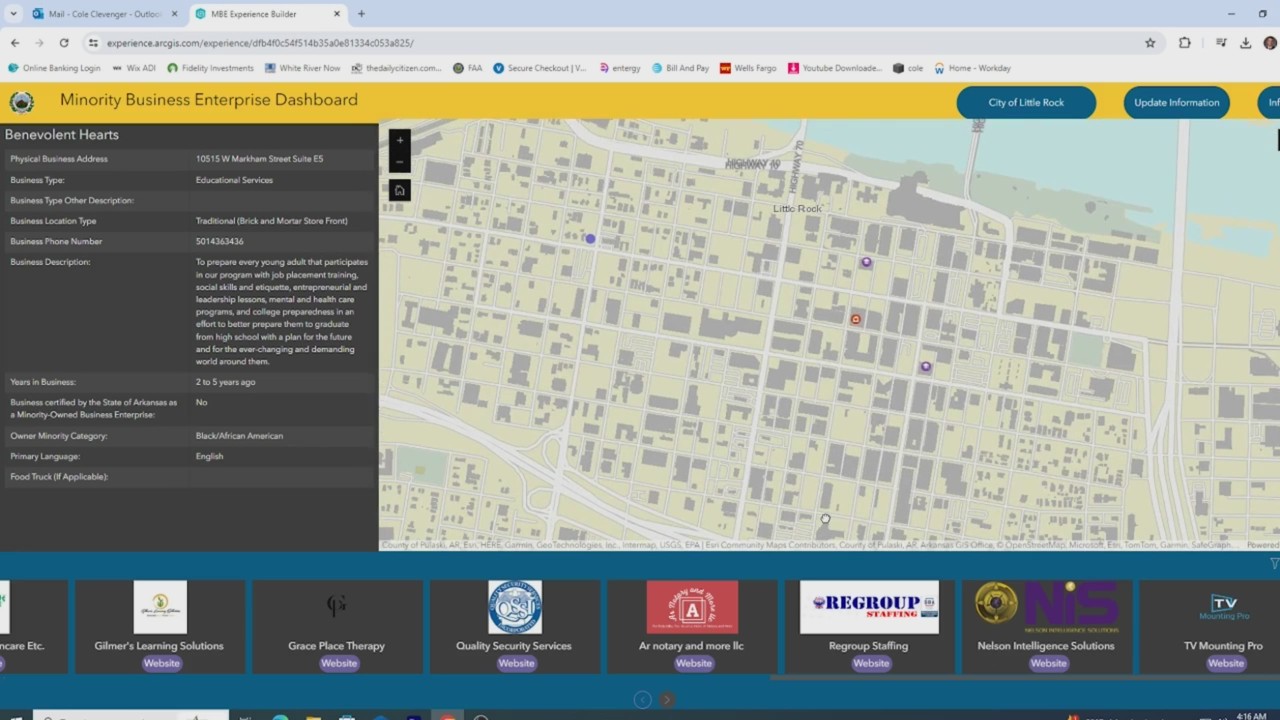This screenshot has height=720, width=1280.
Task: Zoom in on the map with plus icon
Action: pos(399,140)
